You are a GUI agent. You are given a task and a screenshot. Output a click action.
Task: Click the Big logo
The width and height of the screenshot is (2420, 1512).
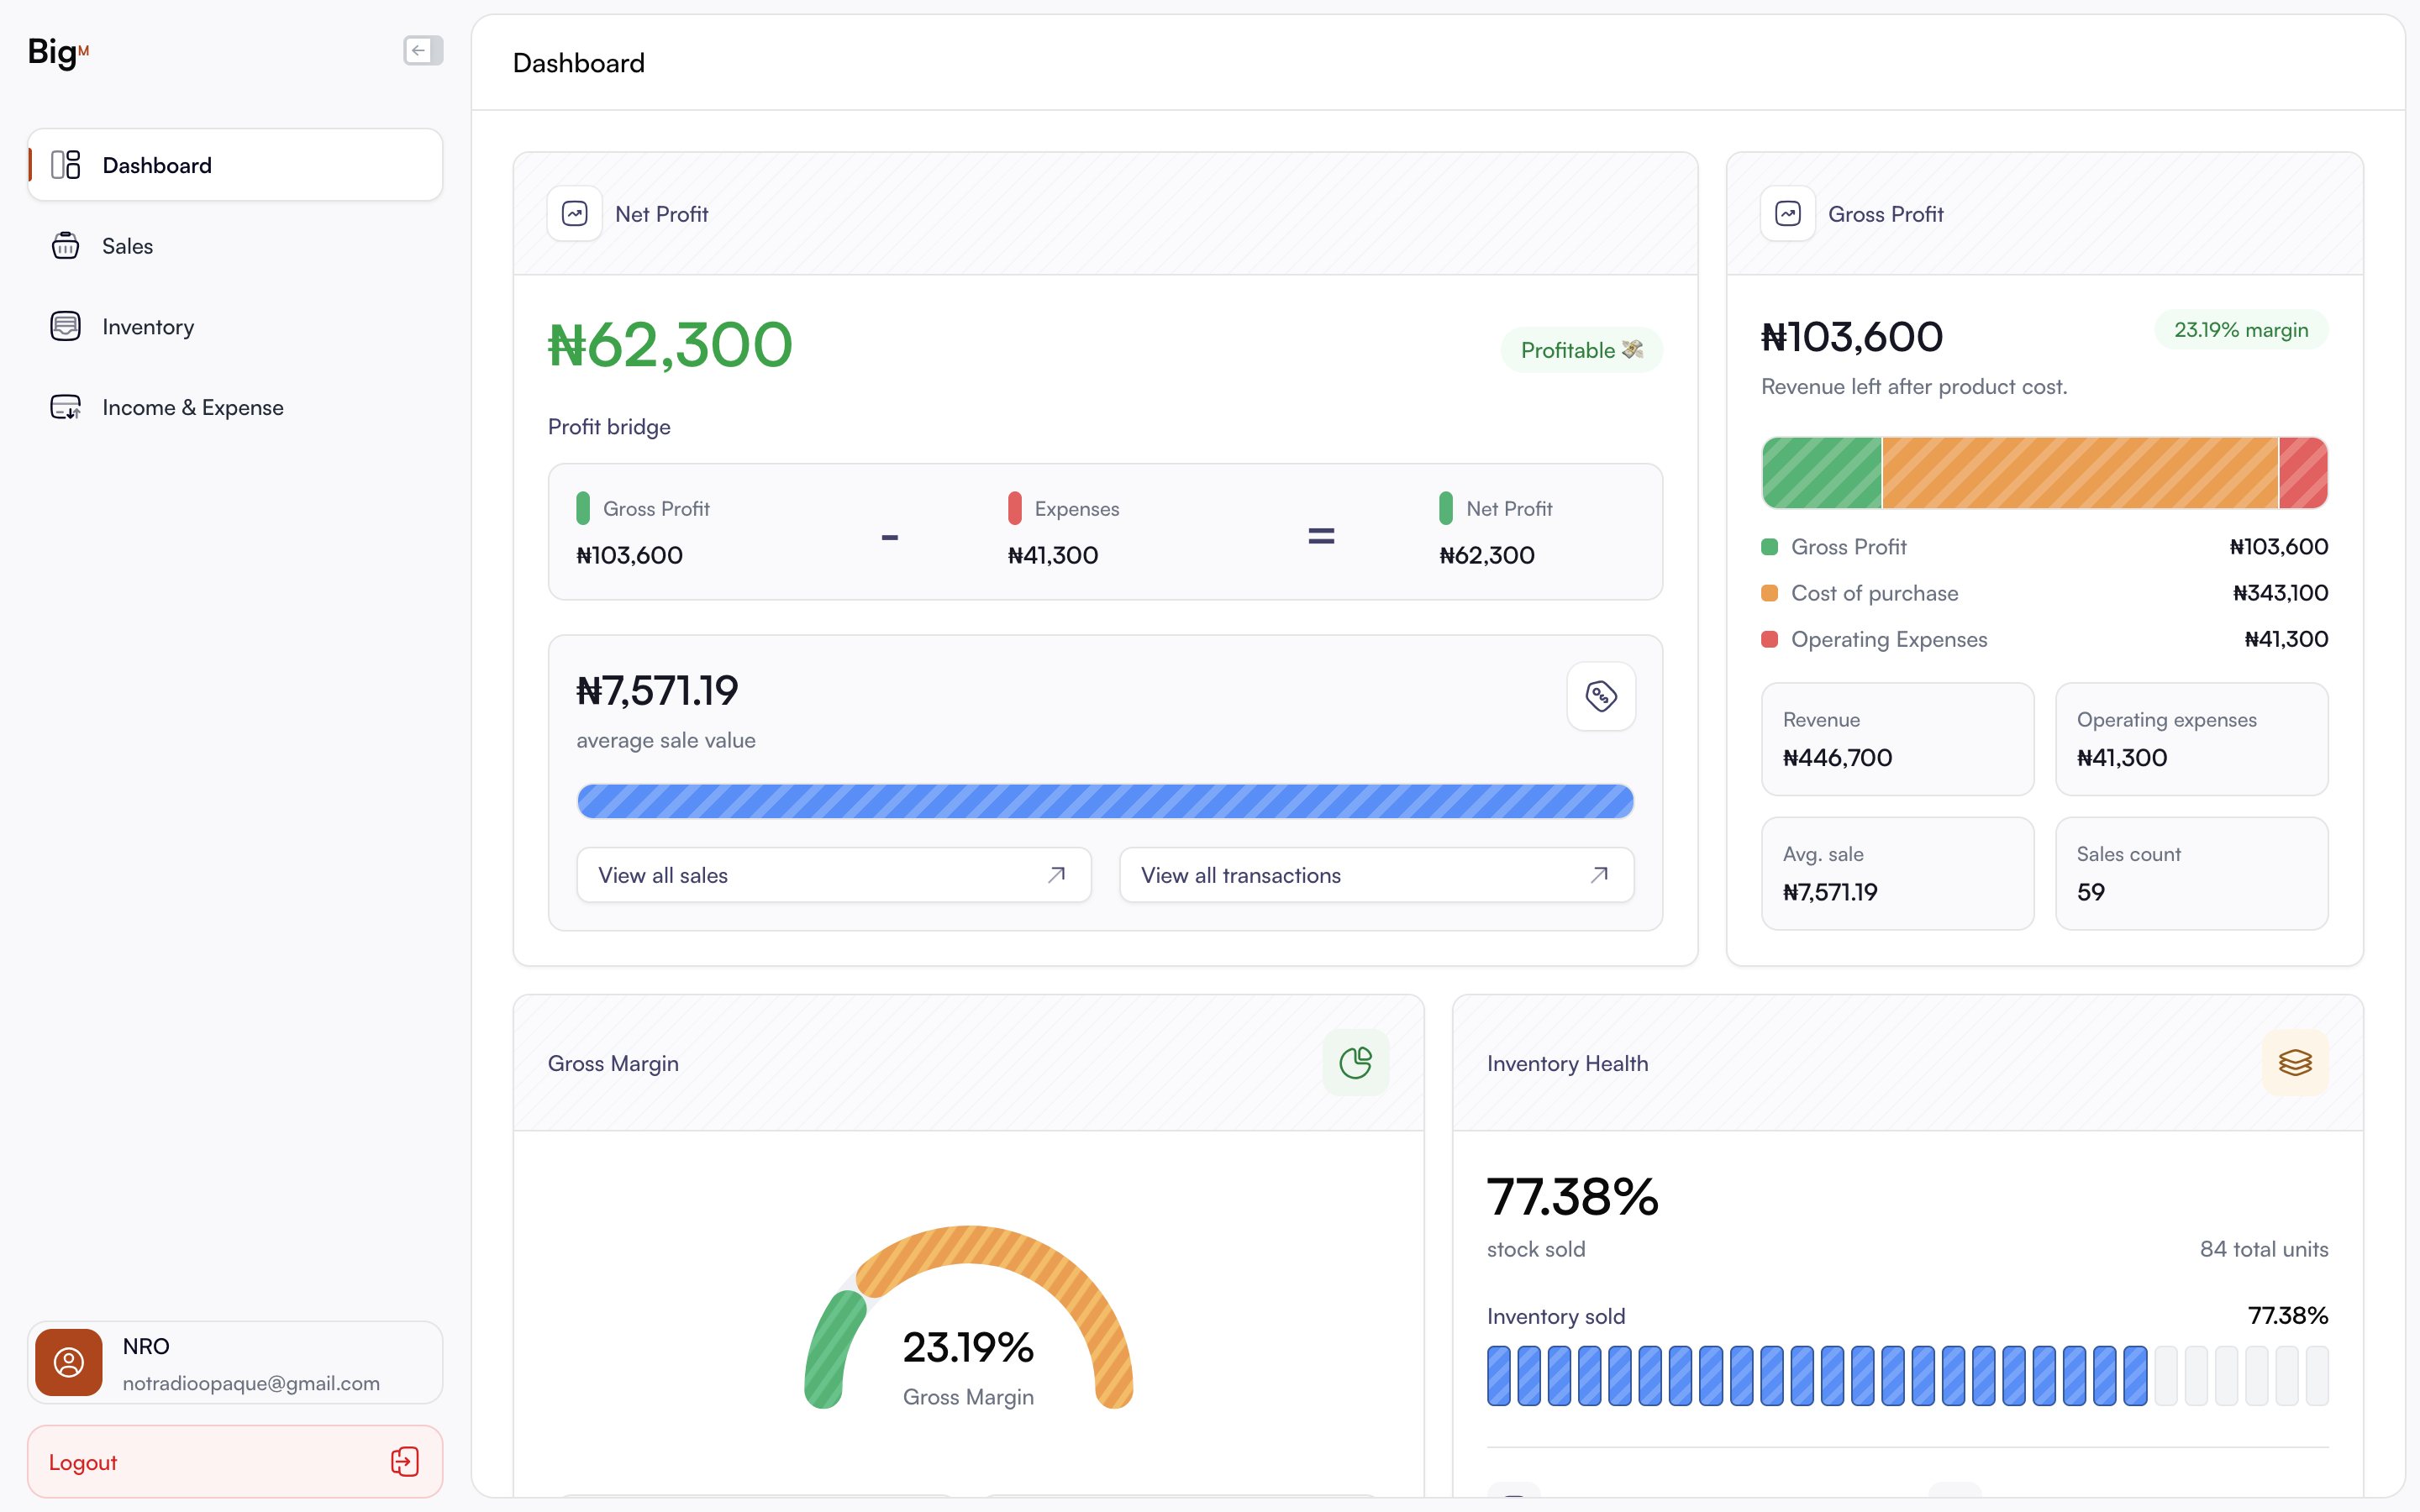pos(58,51)
